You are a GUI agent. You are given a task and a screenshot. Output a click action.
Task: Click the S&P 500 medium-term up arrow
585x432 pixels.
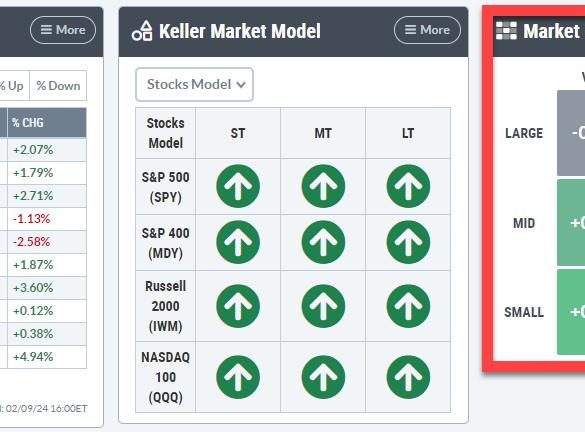pos(323,186)
